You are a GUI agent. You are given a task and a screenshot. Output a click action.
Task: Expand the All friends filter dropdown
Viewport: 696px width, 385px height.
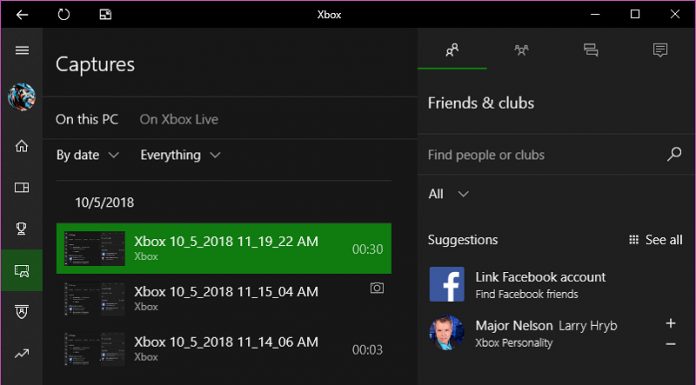click(448, 194)
